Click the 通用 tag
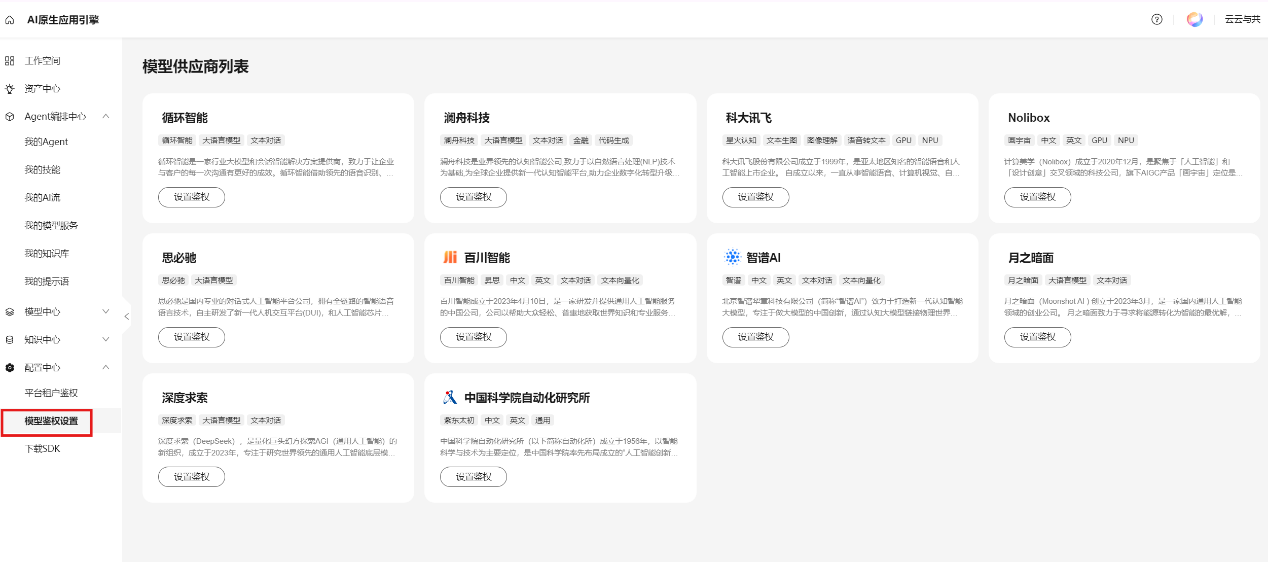This screenshot has width=1268, height=562. (543, 420)
